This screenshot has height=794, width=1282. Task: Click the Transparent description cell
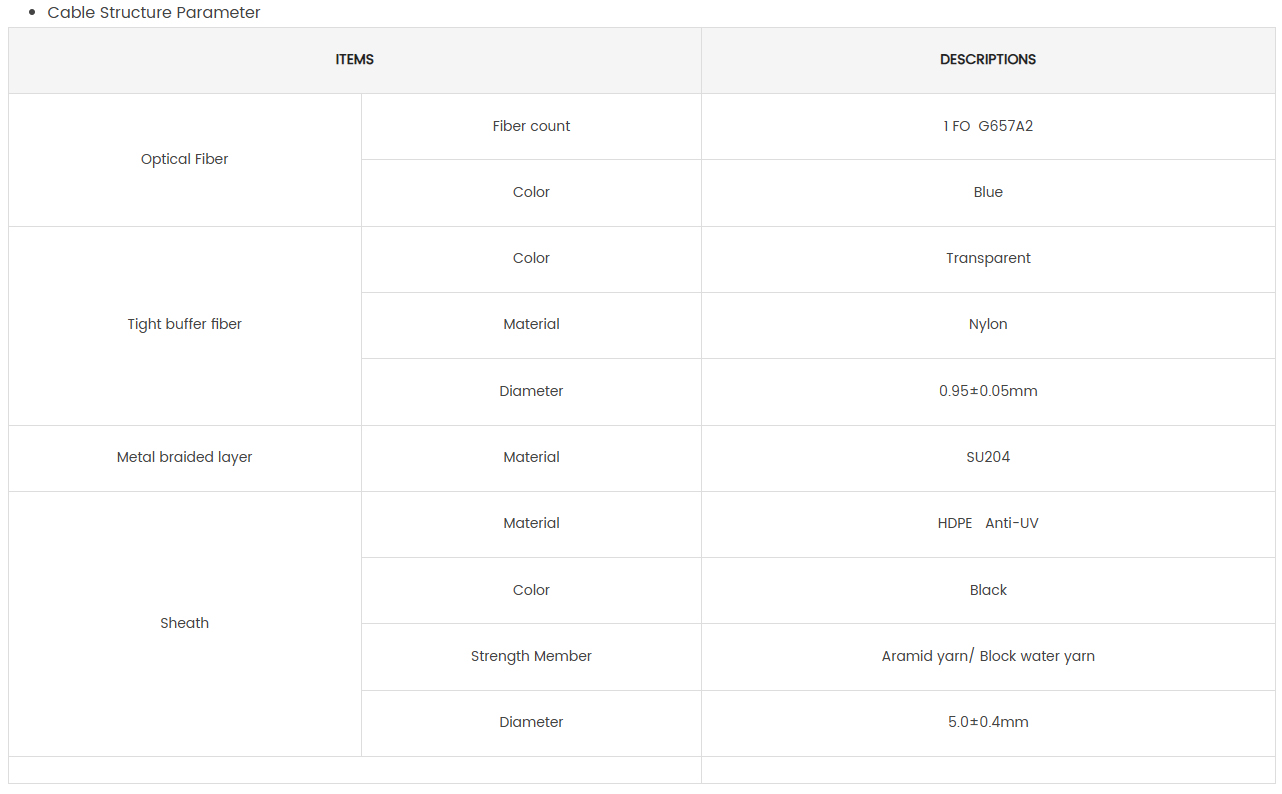pos(988,259)
